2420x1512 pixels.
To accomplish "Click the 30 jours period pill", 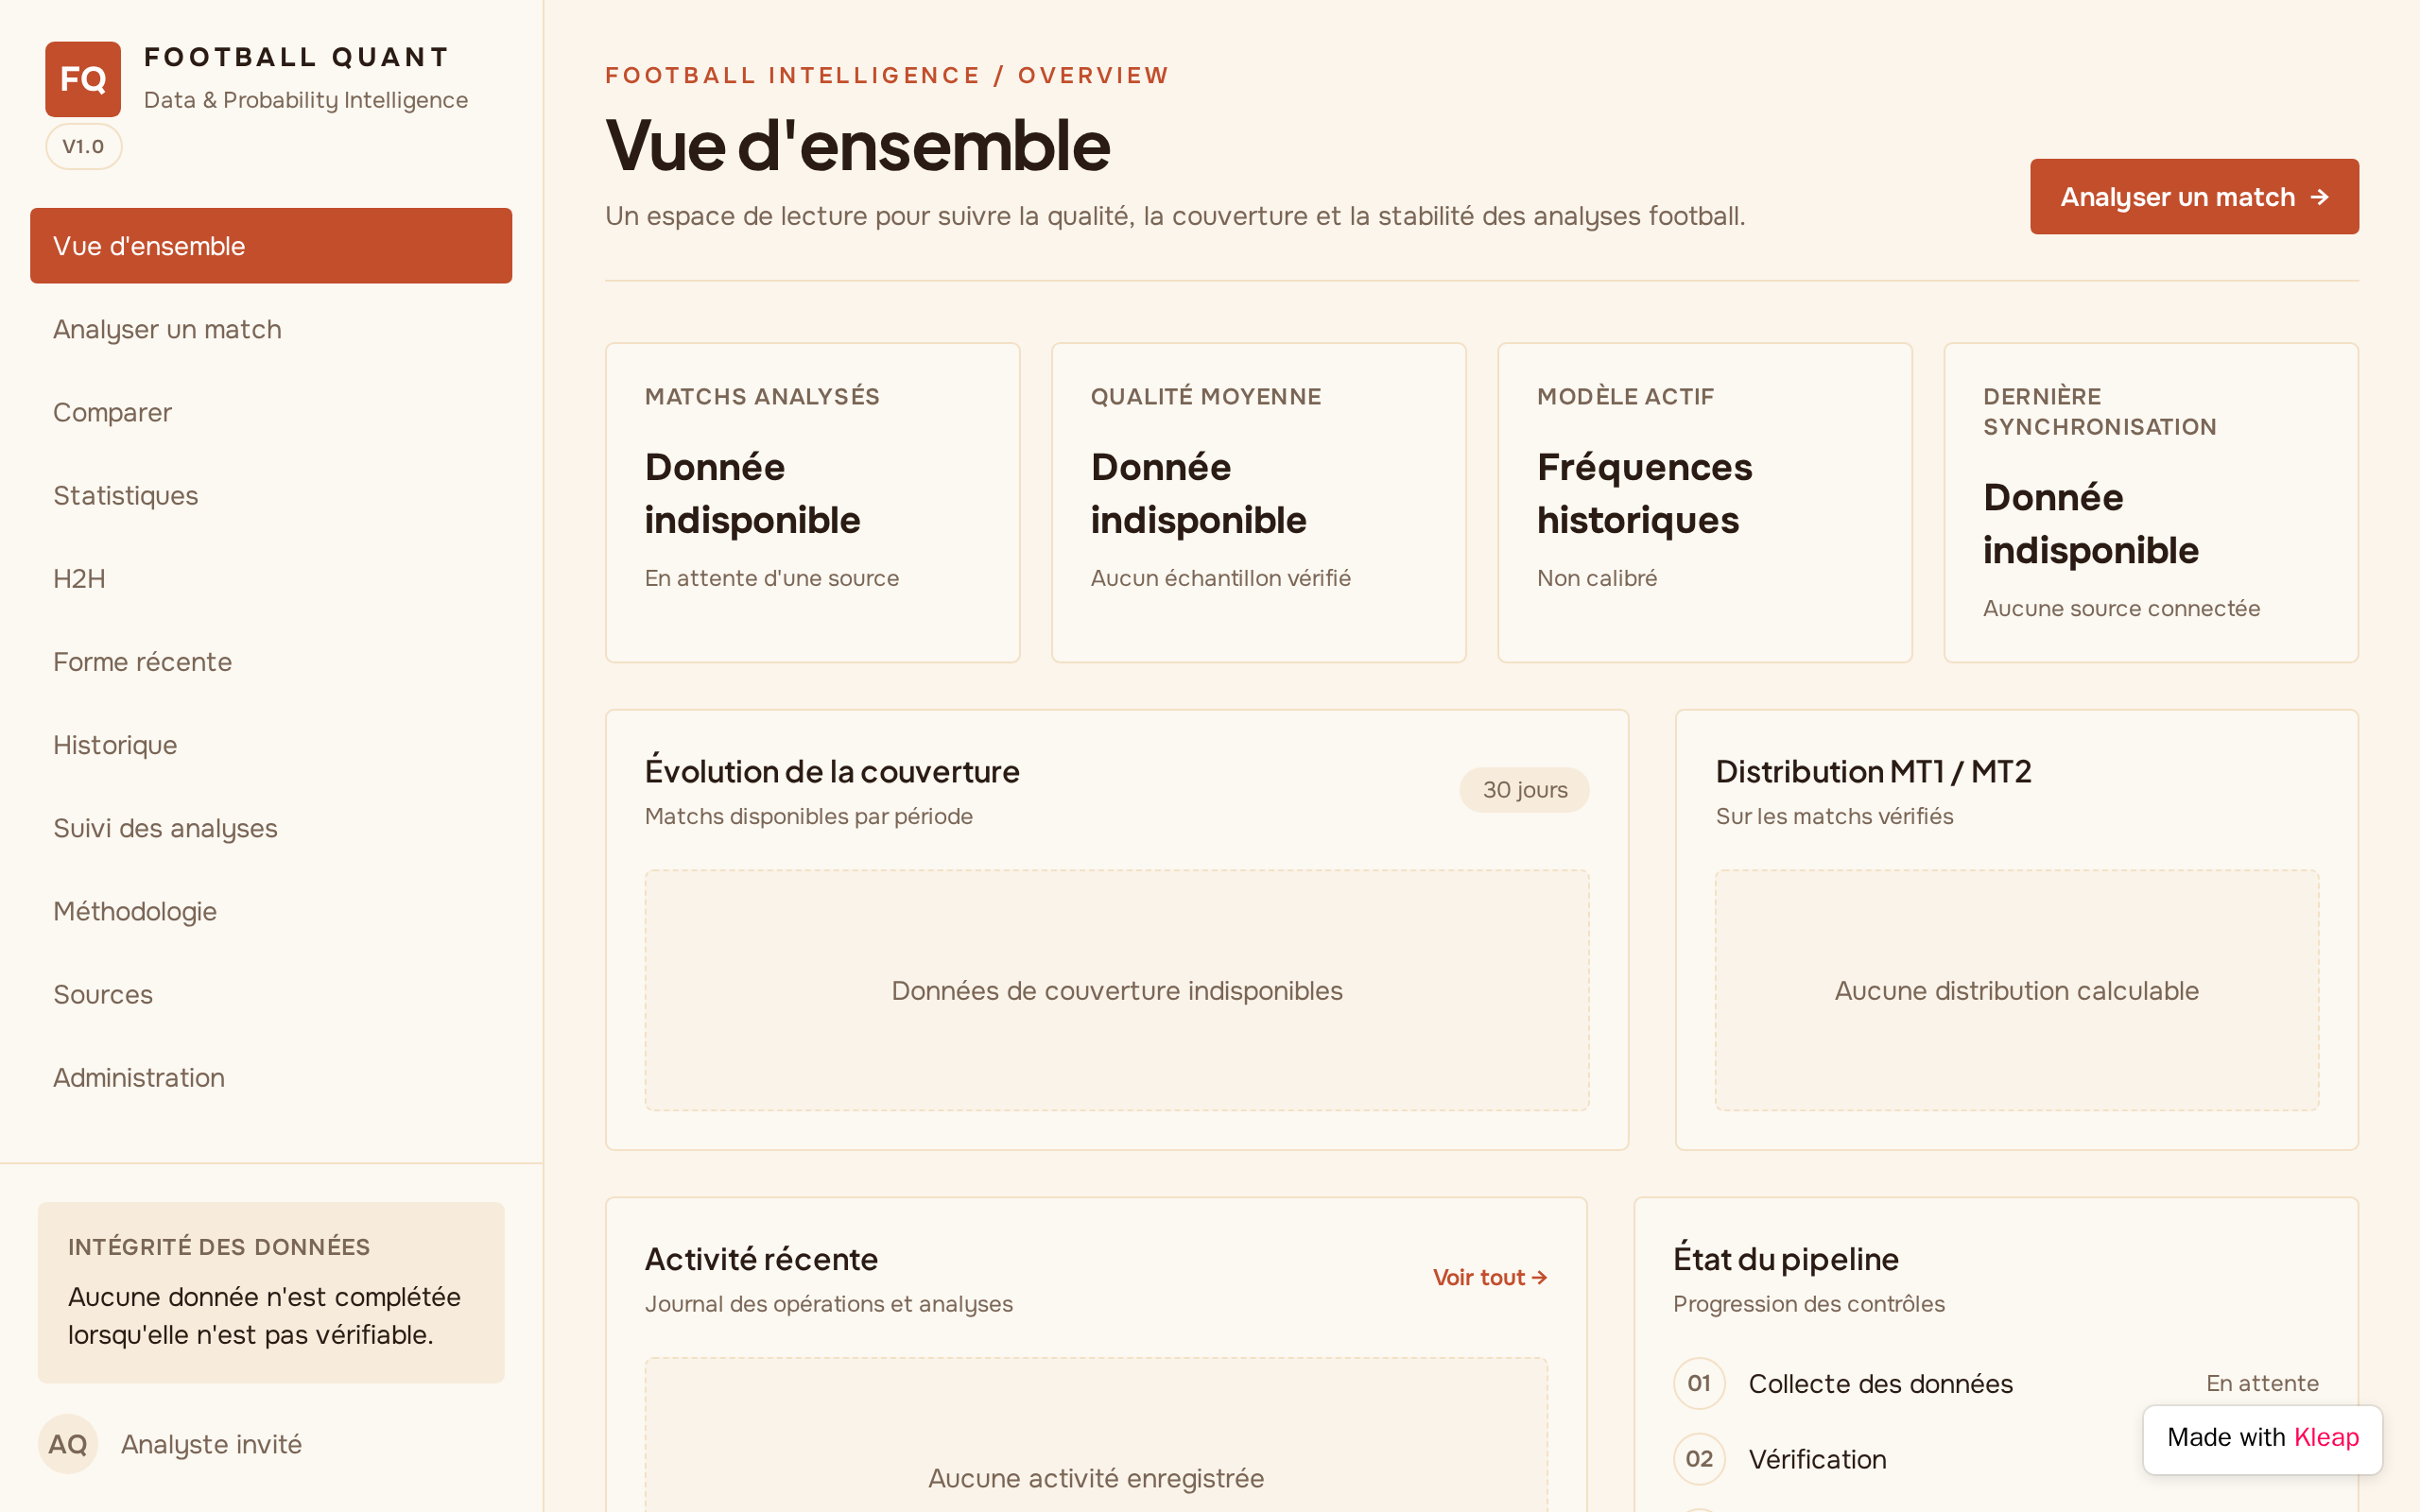I will [x=1524, y=790].
